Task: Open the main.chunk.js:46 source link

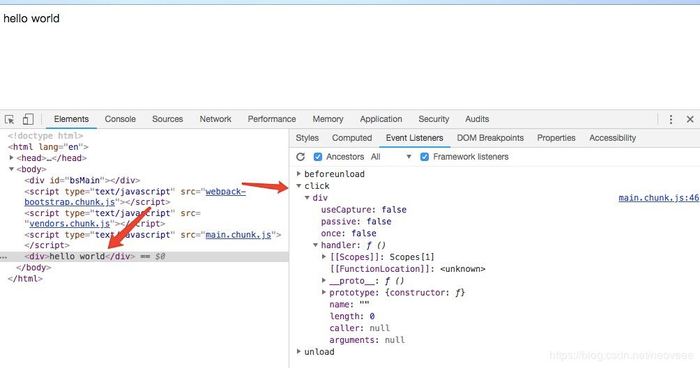Action: (x=658, y=198)
